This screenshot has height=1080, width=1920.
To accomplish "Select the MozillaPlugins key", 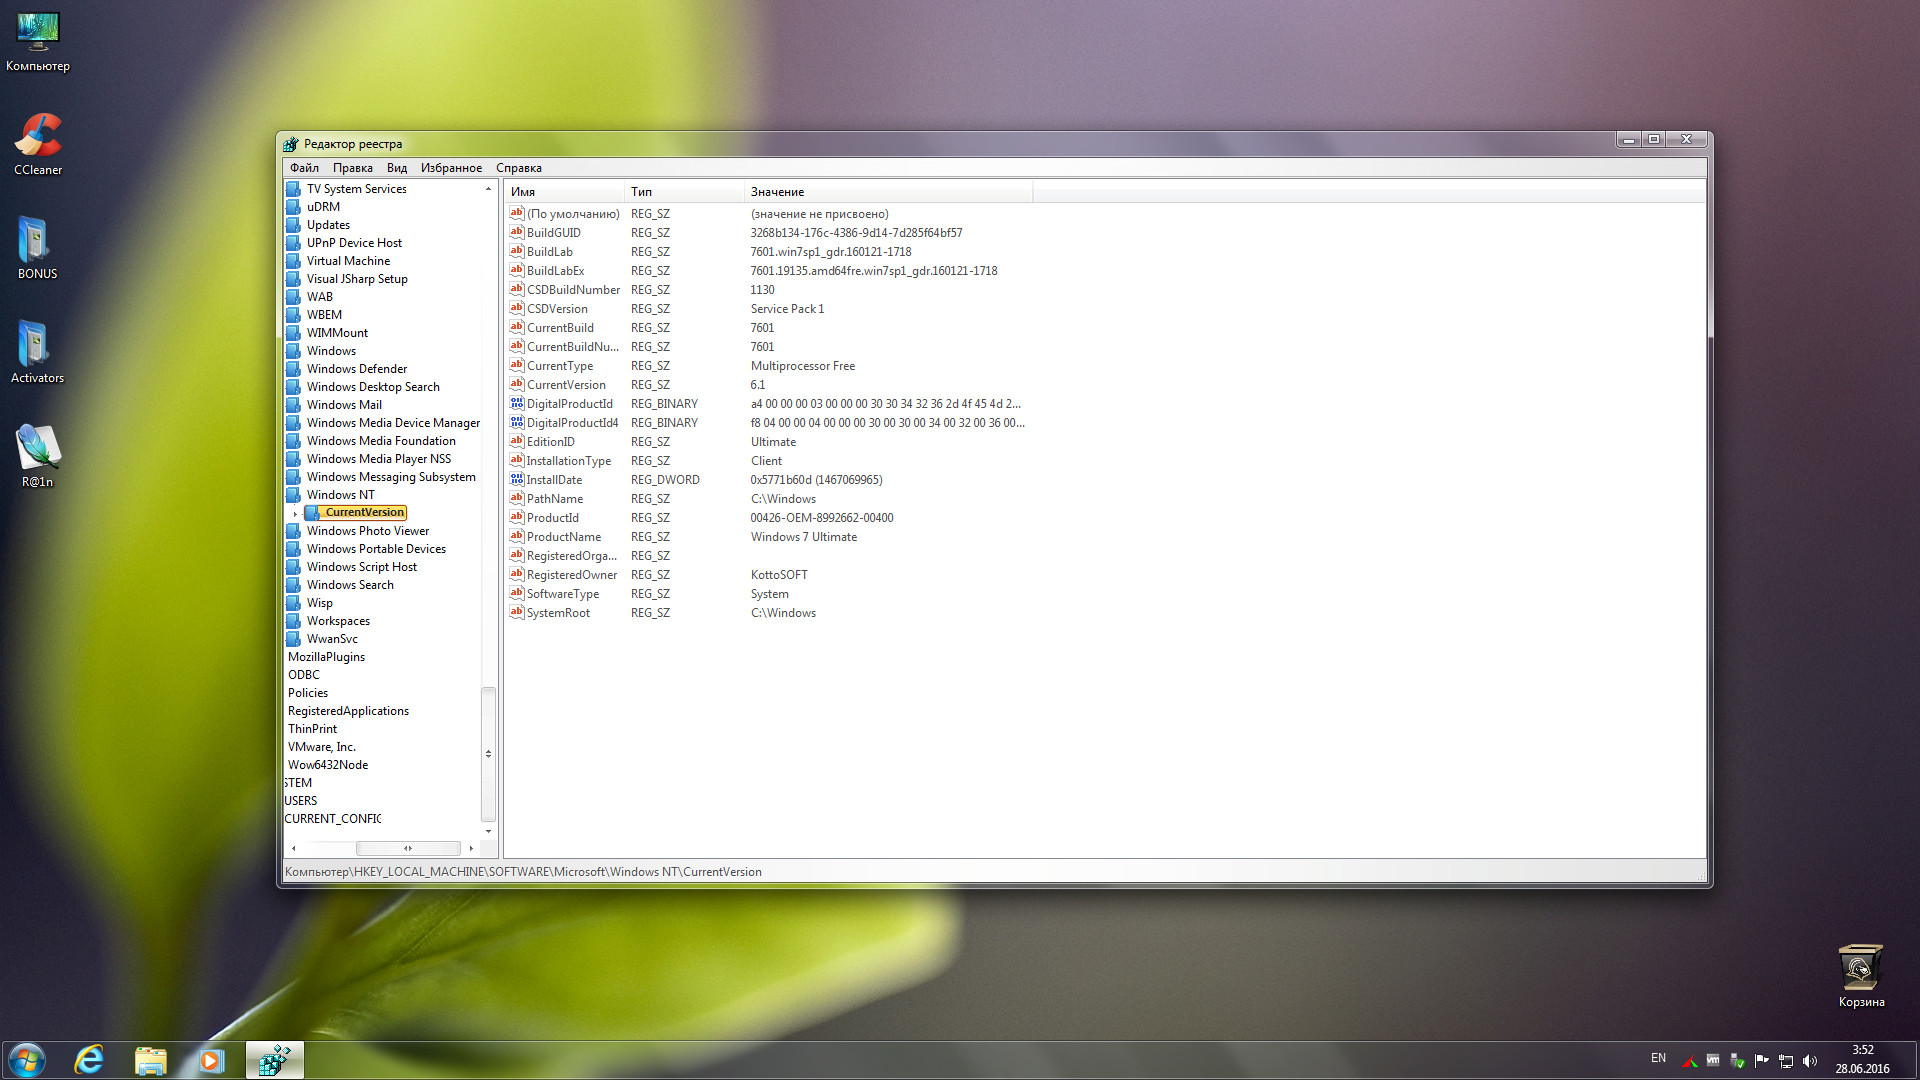I will pyautogui.click(x=326, y=657).
